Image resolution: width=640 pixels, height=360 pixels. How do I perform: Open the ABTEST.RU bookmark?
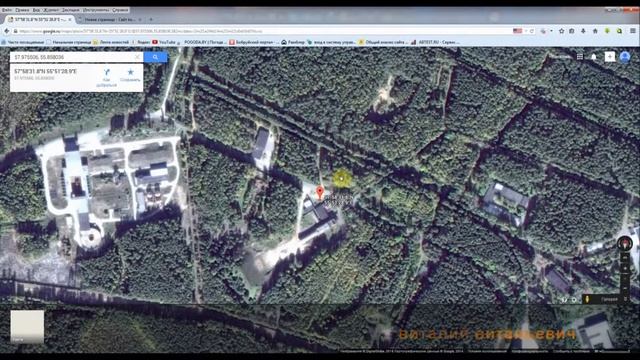point(436,42)
